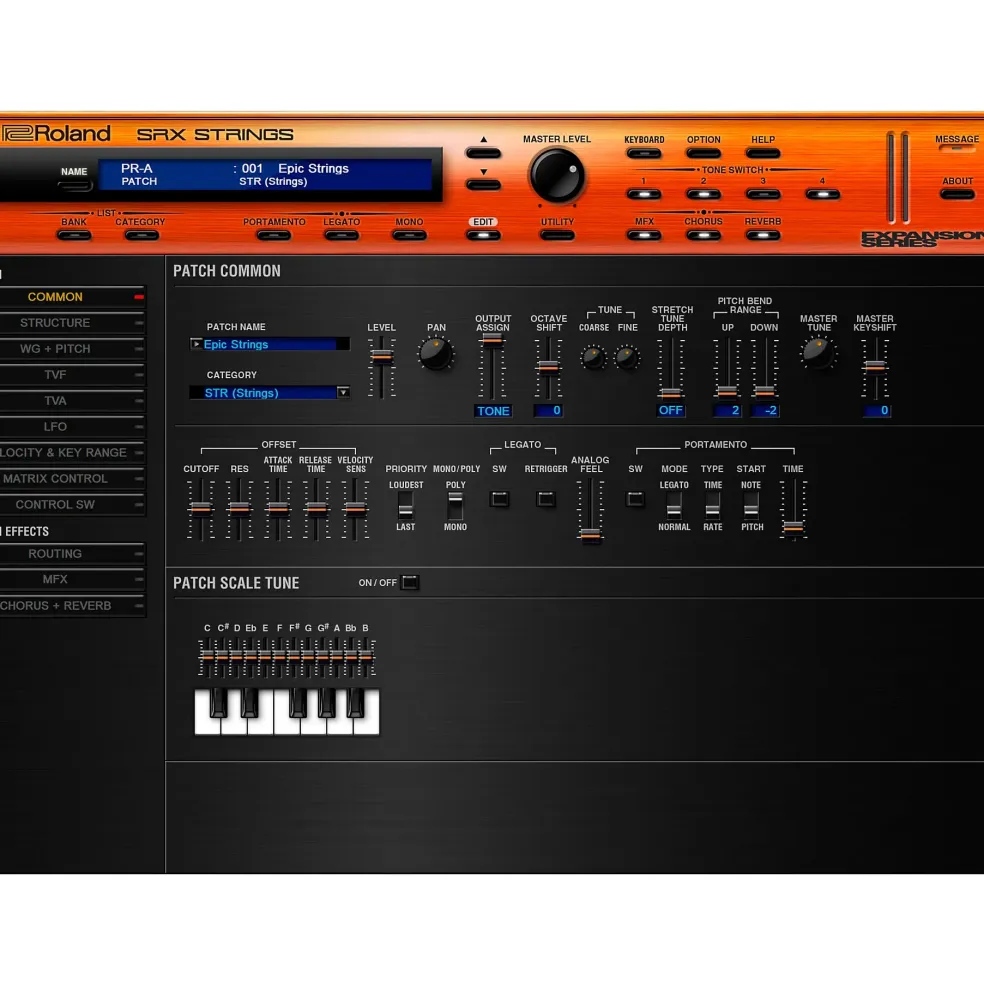Click the small arrow beside Epic Strings patch name

tap(196, 344)
